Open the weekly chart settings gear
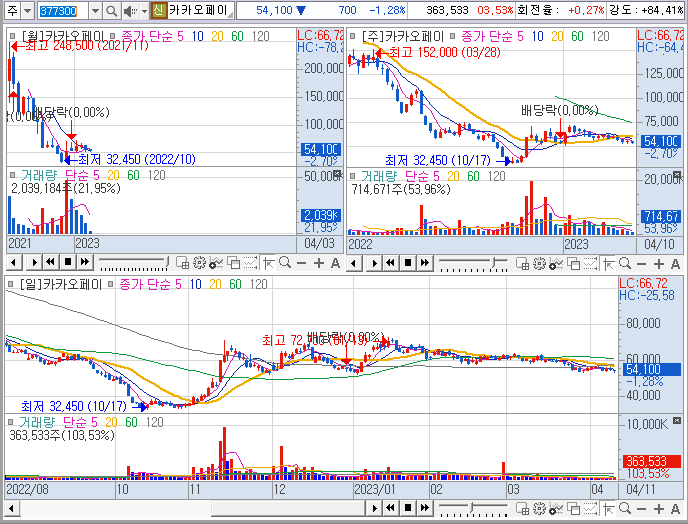This screenshot has height=524, width=688. coord(539,263)
